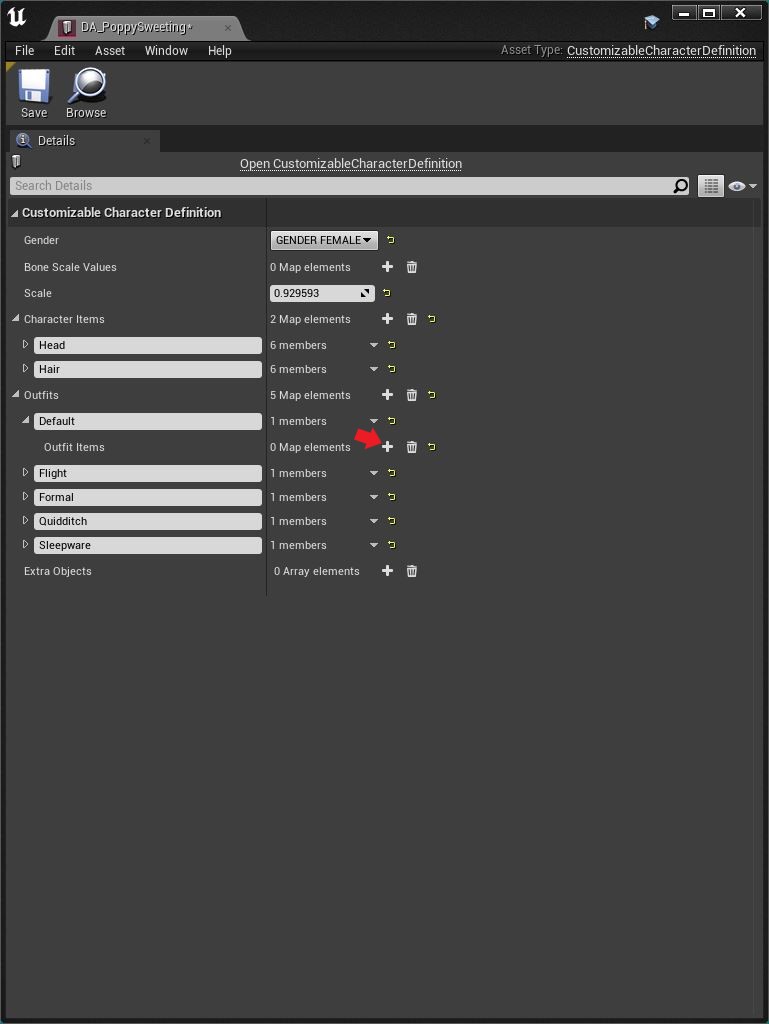Clear Extra Objects with trash icon

pyautogui.click(x=412, y=571)
